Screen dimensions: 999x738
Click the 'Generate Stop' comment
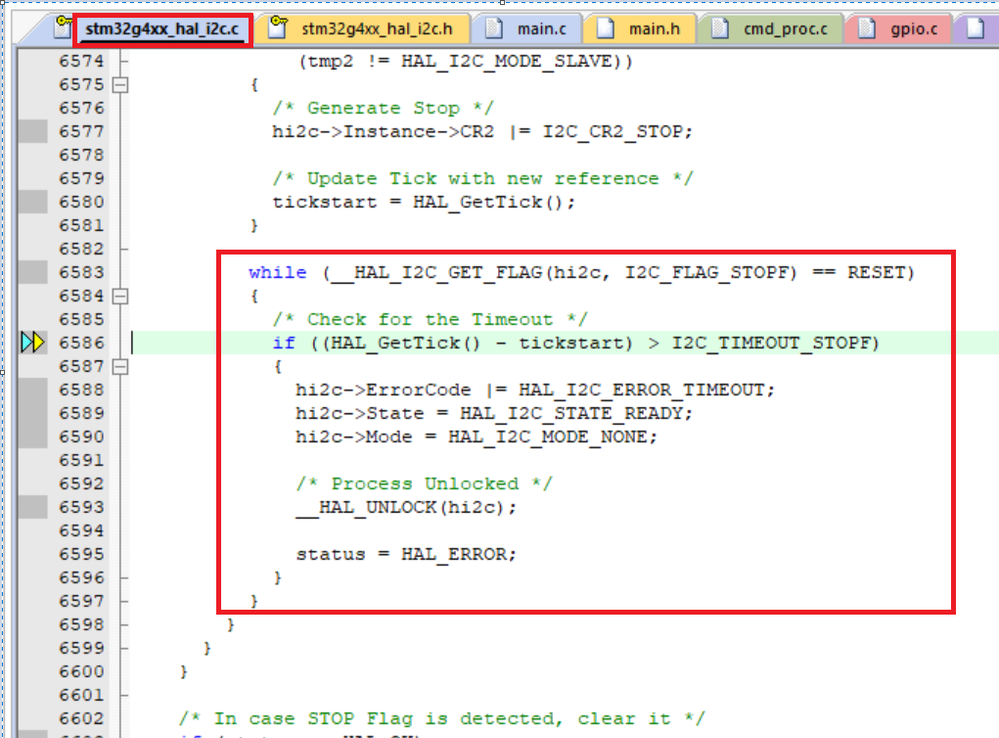(383, 108)
